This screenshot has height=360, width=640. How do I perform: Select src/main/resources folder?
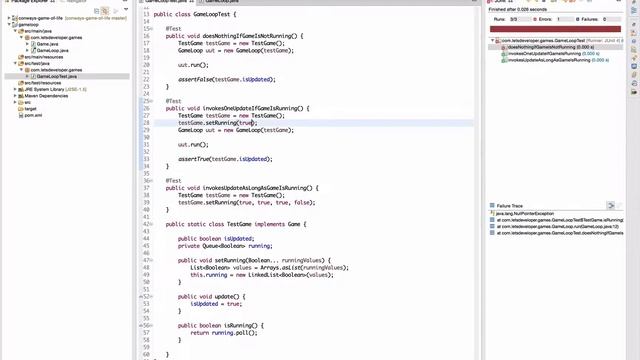[44, 57]
